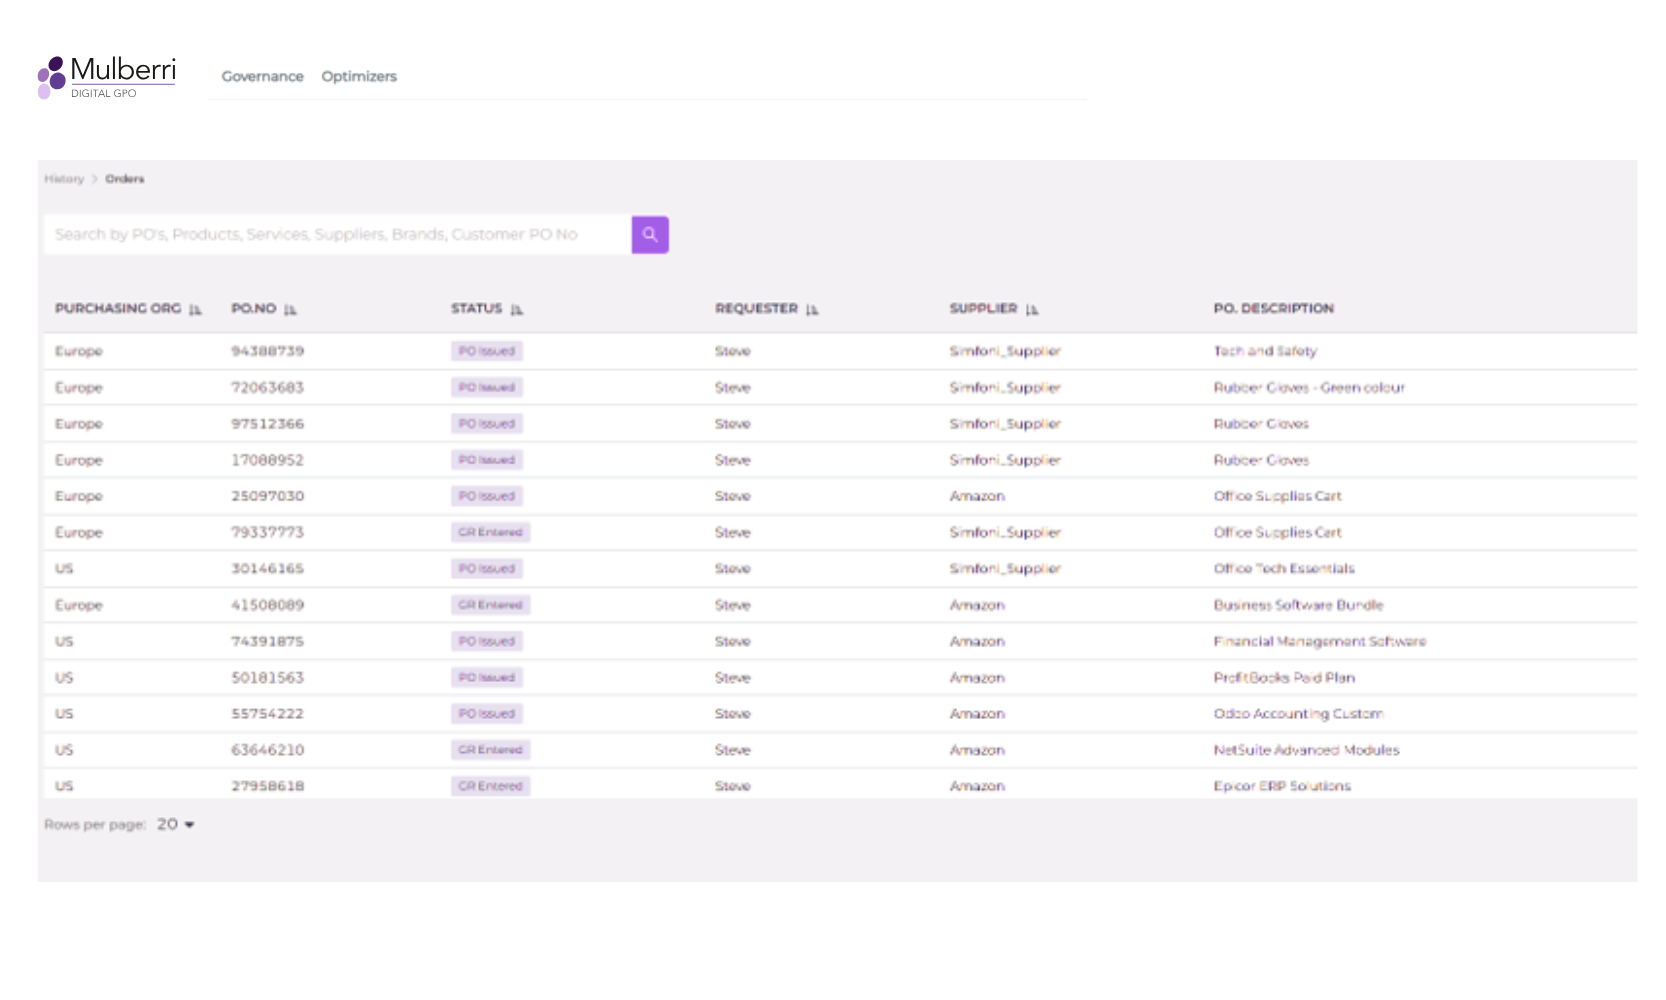Open Financial Management Software description
Viewport: 1666px width, 1000px height.
point(1319,642)
